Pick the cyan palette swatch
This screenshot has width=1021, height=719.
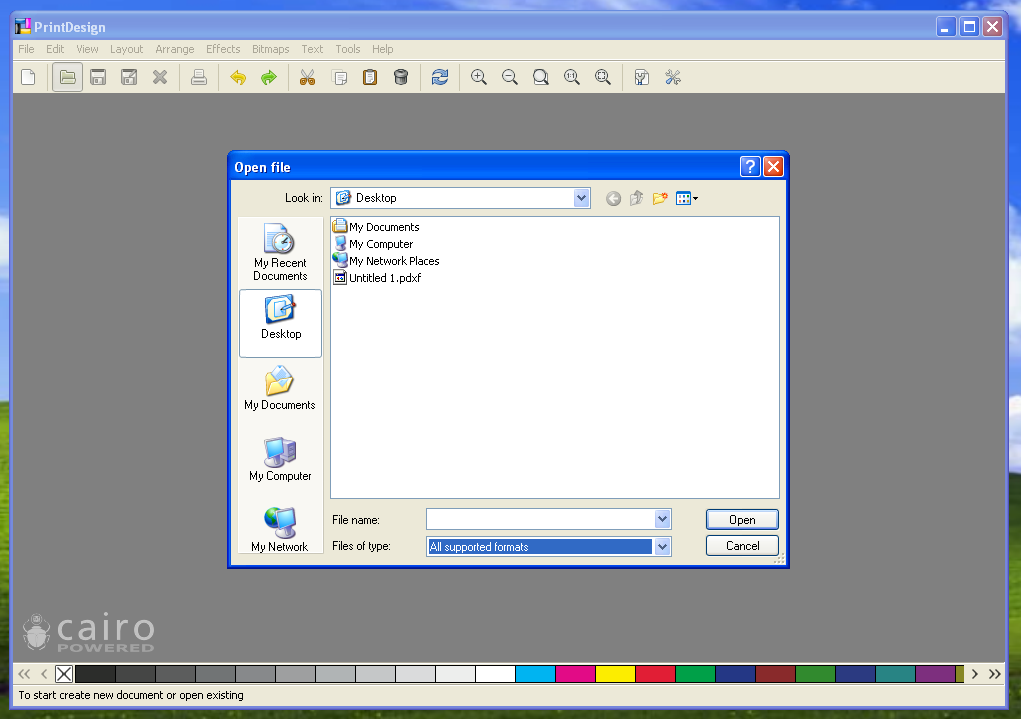(535, 673)
